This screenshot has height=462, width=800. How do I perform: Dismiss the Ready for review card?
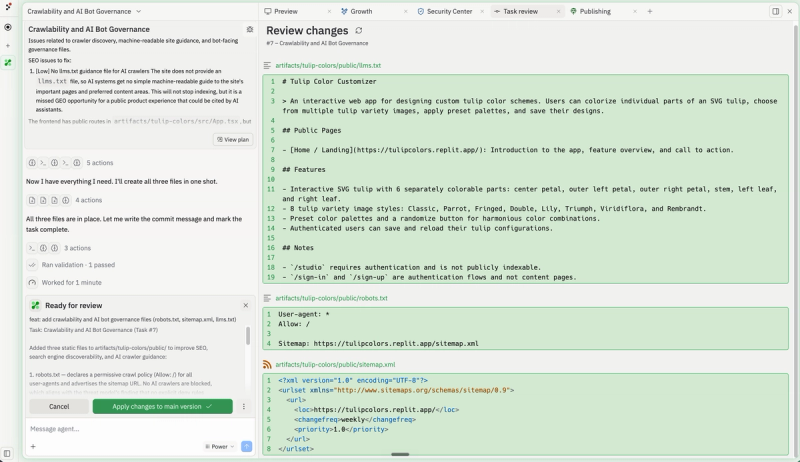point(245,305)
